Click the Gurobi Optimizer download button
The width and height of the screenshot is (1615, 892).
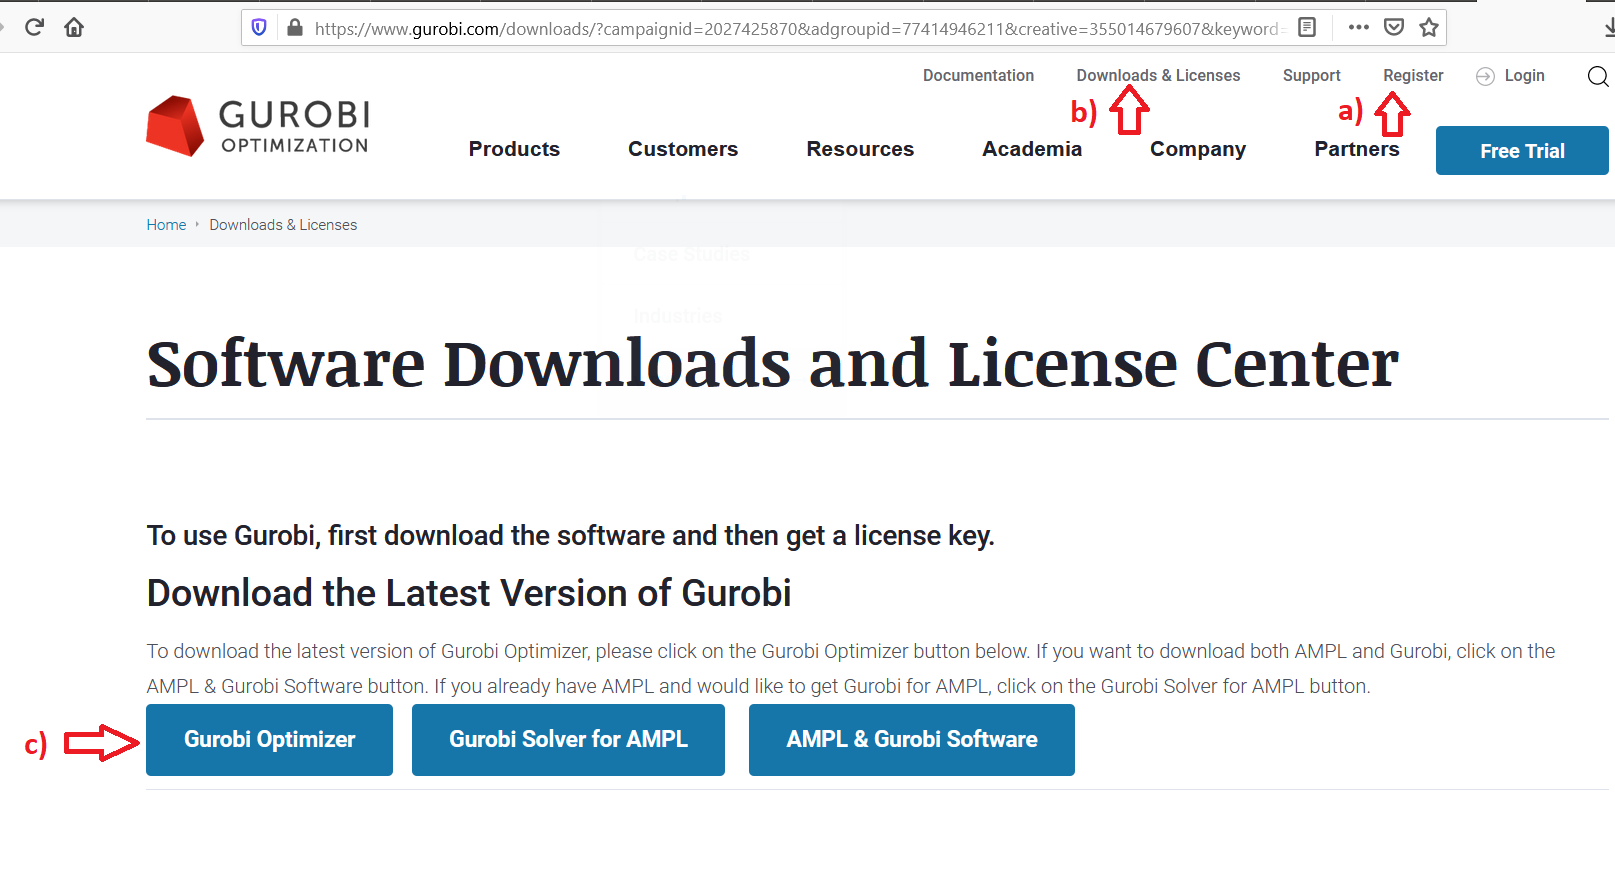pyautogui.click(x=269, y=740)
